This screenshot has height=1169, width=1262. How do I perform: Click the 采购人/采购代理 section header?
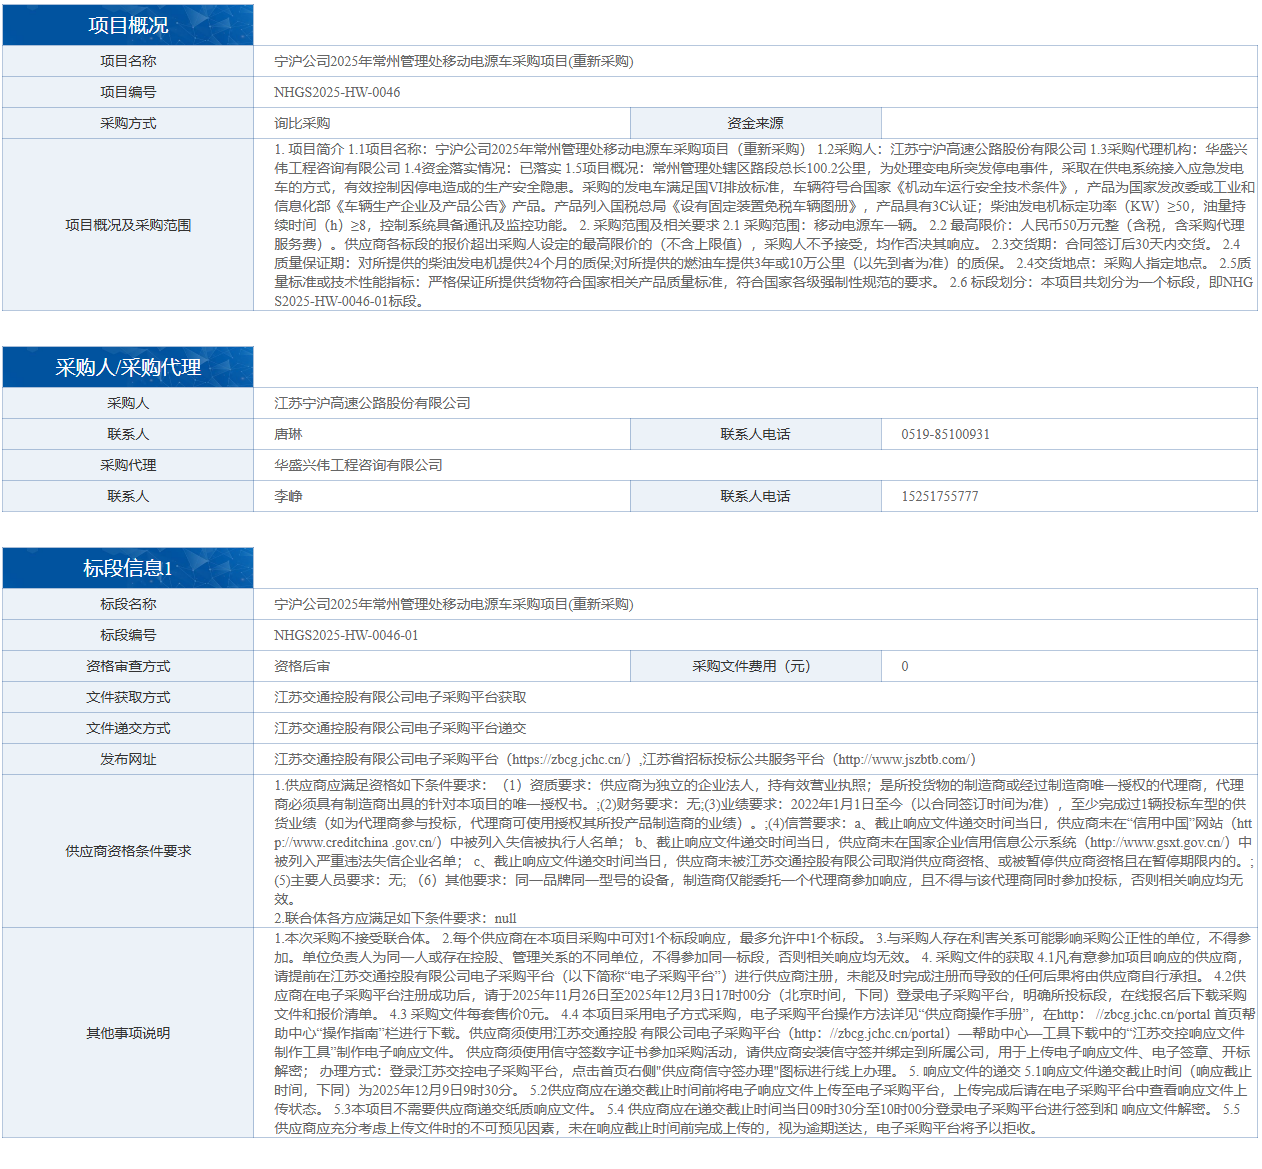[x=128, y=368]
